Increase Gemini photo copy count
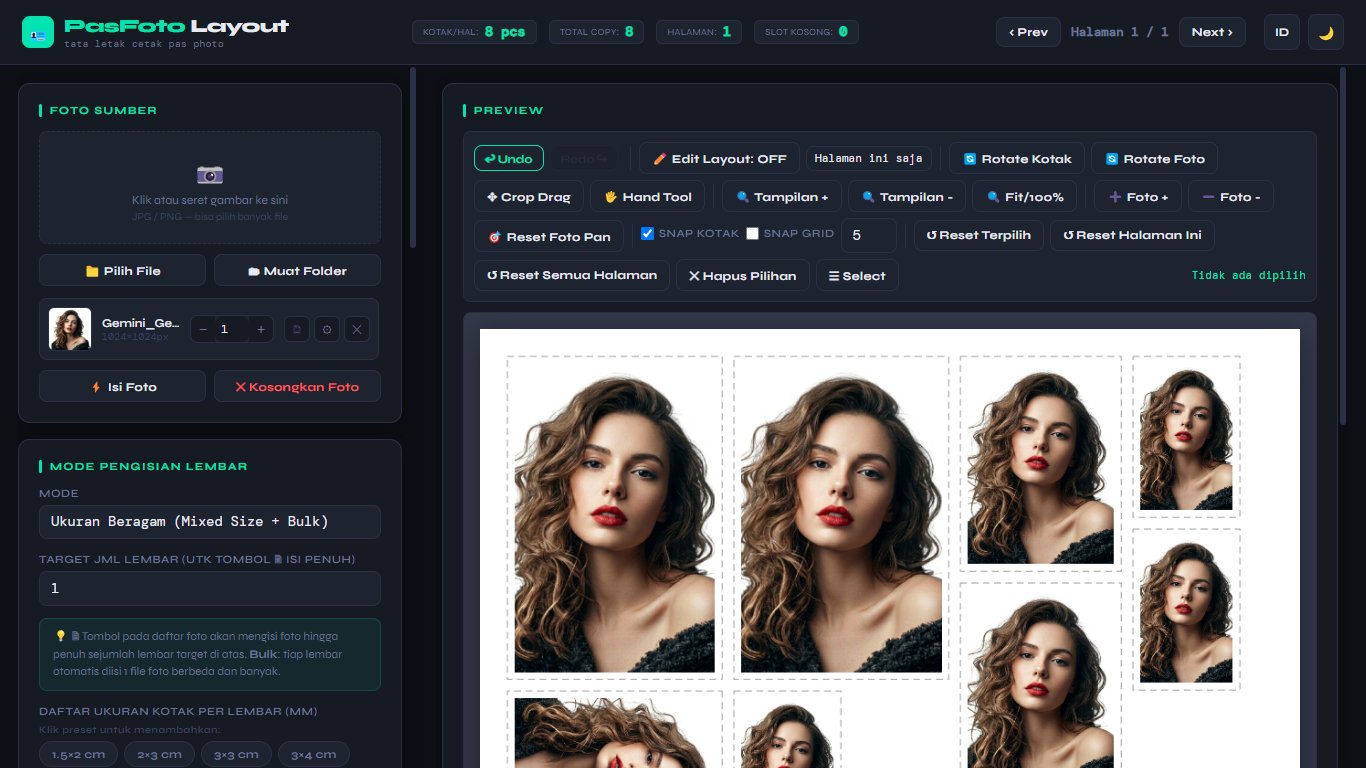The image size is (1366, 768). [261, 329]
